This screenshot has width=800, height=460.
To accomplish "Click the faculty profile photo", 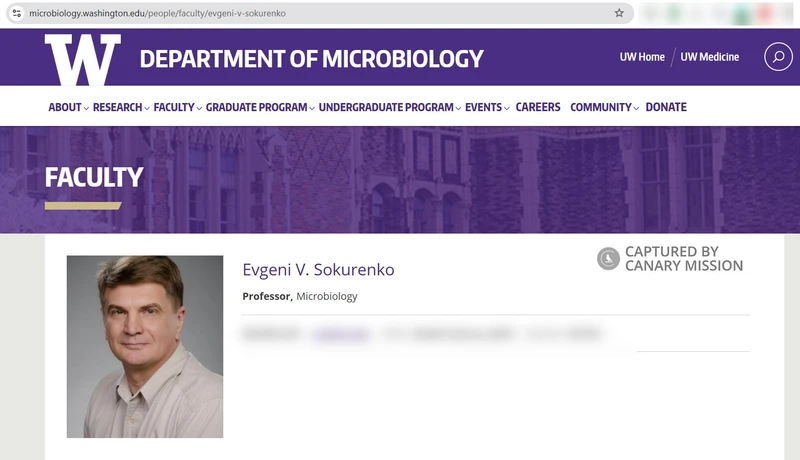I will coord(145,347).
